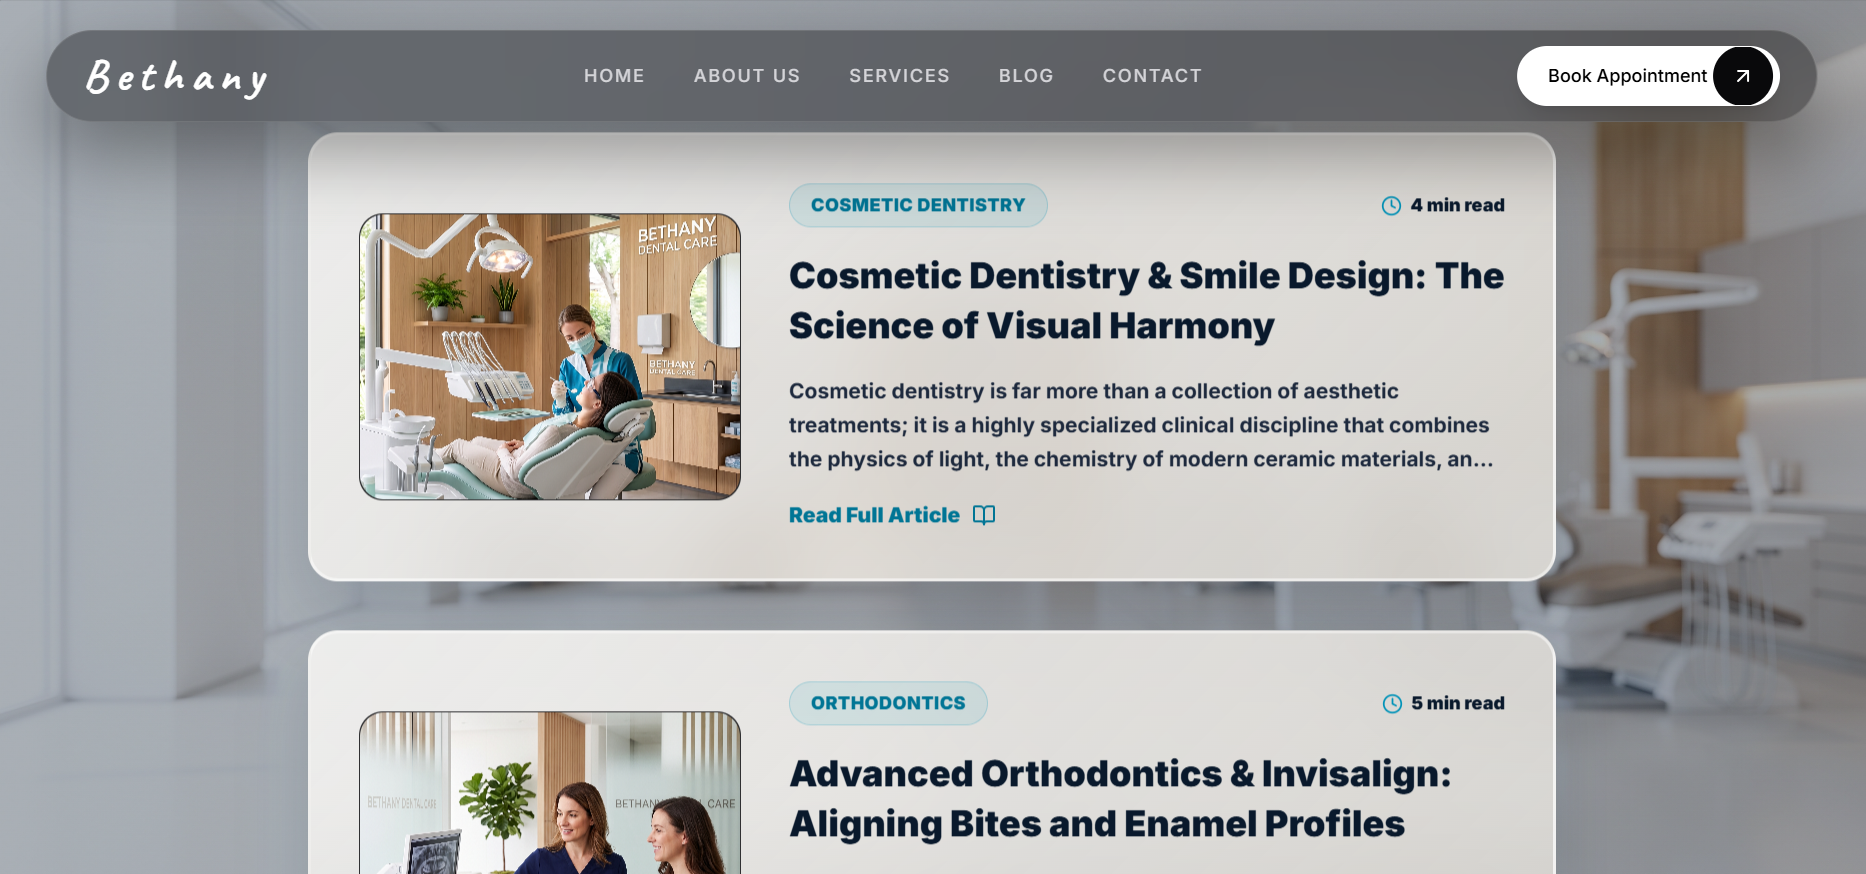The width and height of the screenshot is (1866, 874).
Task: Click the clock icon beside 4 min read
Action: click(1391, 206)
